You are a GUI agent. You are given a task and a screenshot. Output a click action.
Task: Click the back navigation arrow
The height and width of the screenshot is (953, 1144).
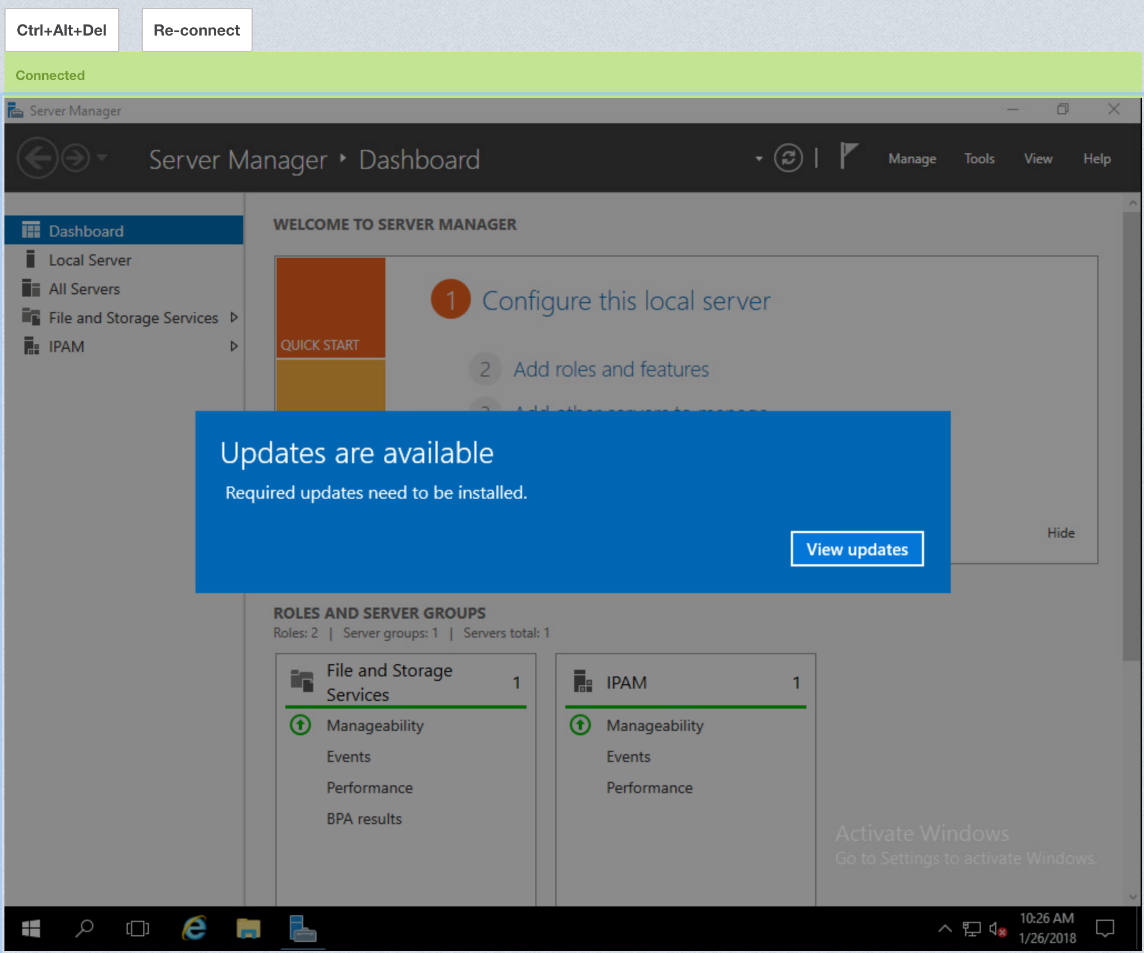pos(37,158)
